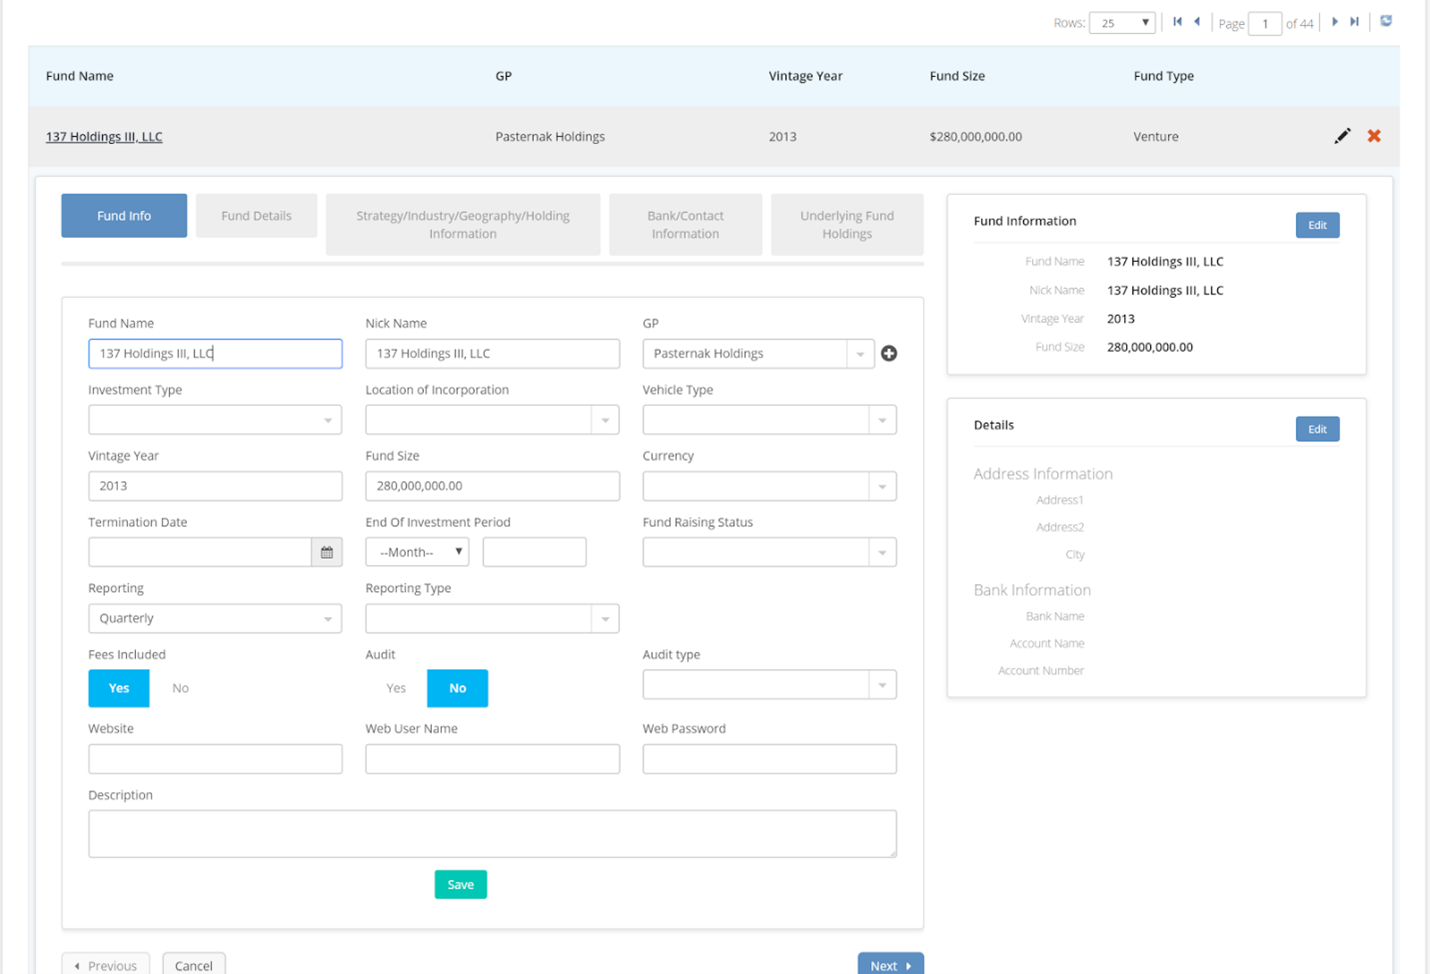The image size is (1430, 974).
Task: Open Location of Incorporation dropdown
Action: click(x=492, y=420)
